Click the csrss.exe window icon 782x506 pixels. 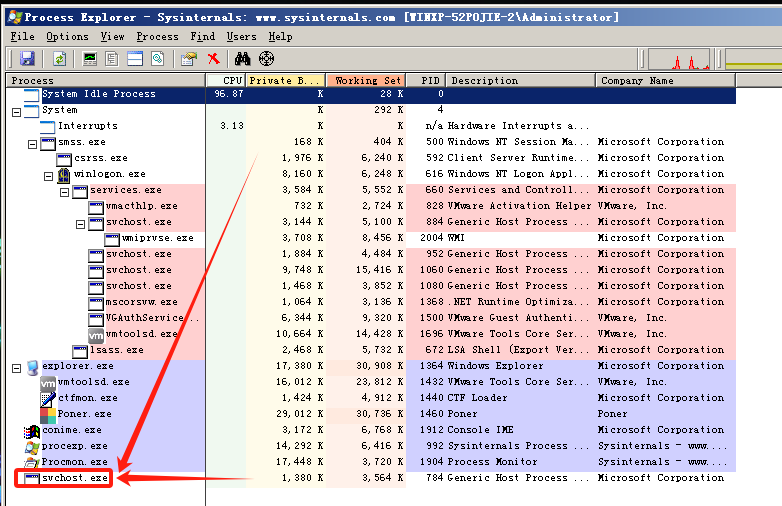point(64,160)
